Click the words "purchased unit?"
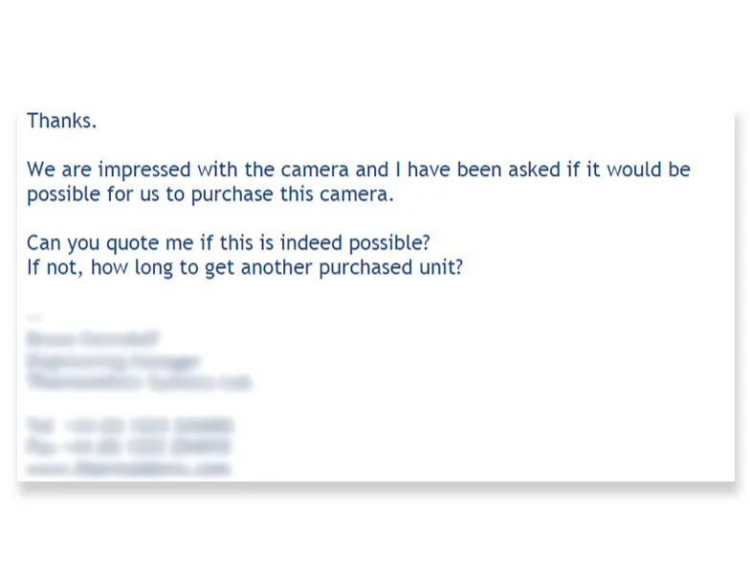This screenshot has width=750, height=586. 391,268
